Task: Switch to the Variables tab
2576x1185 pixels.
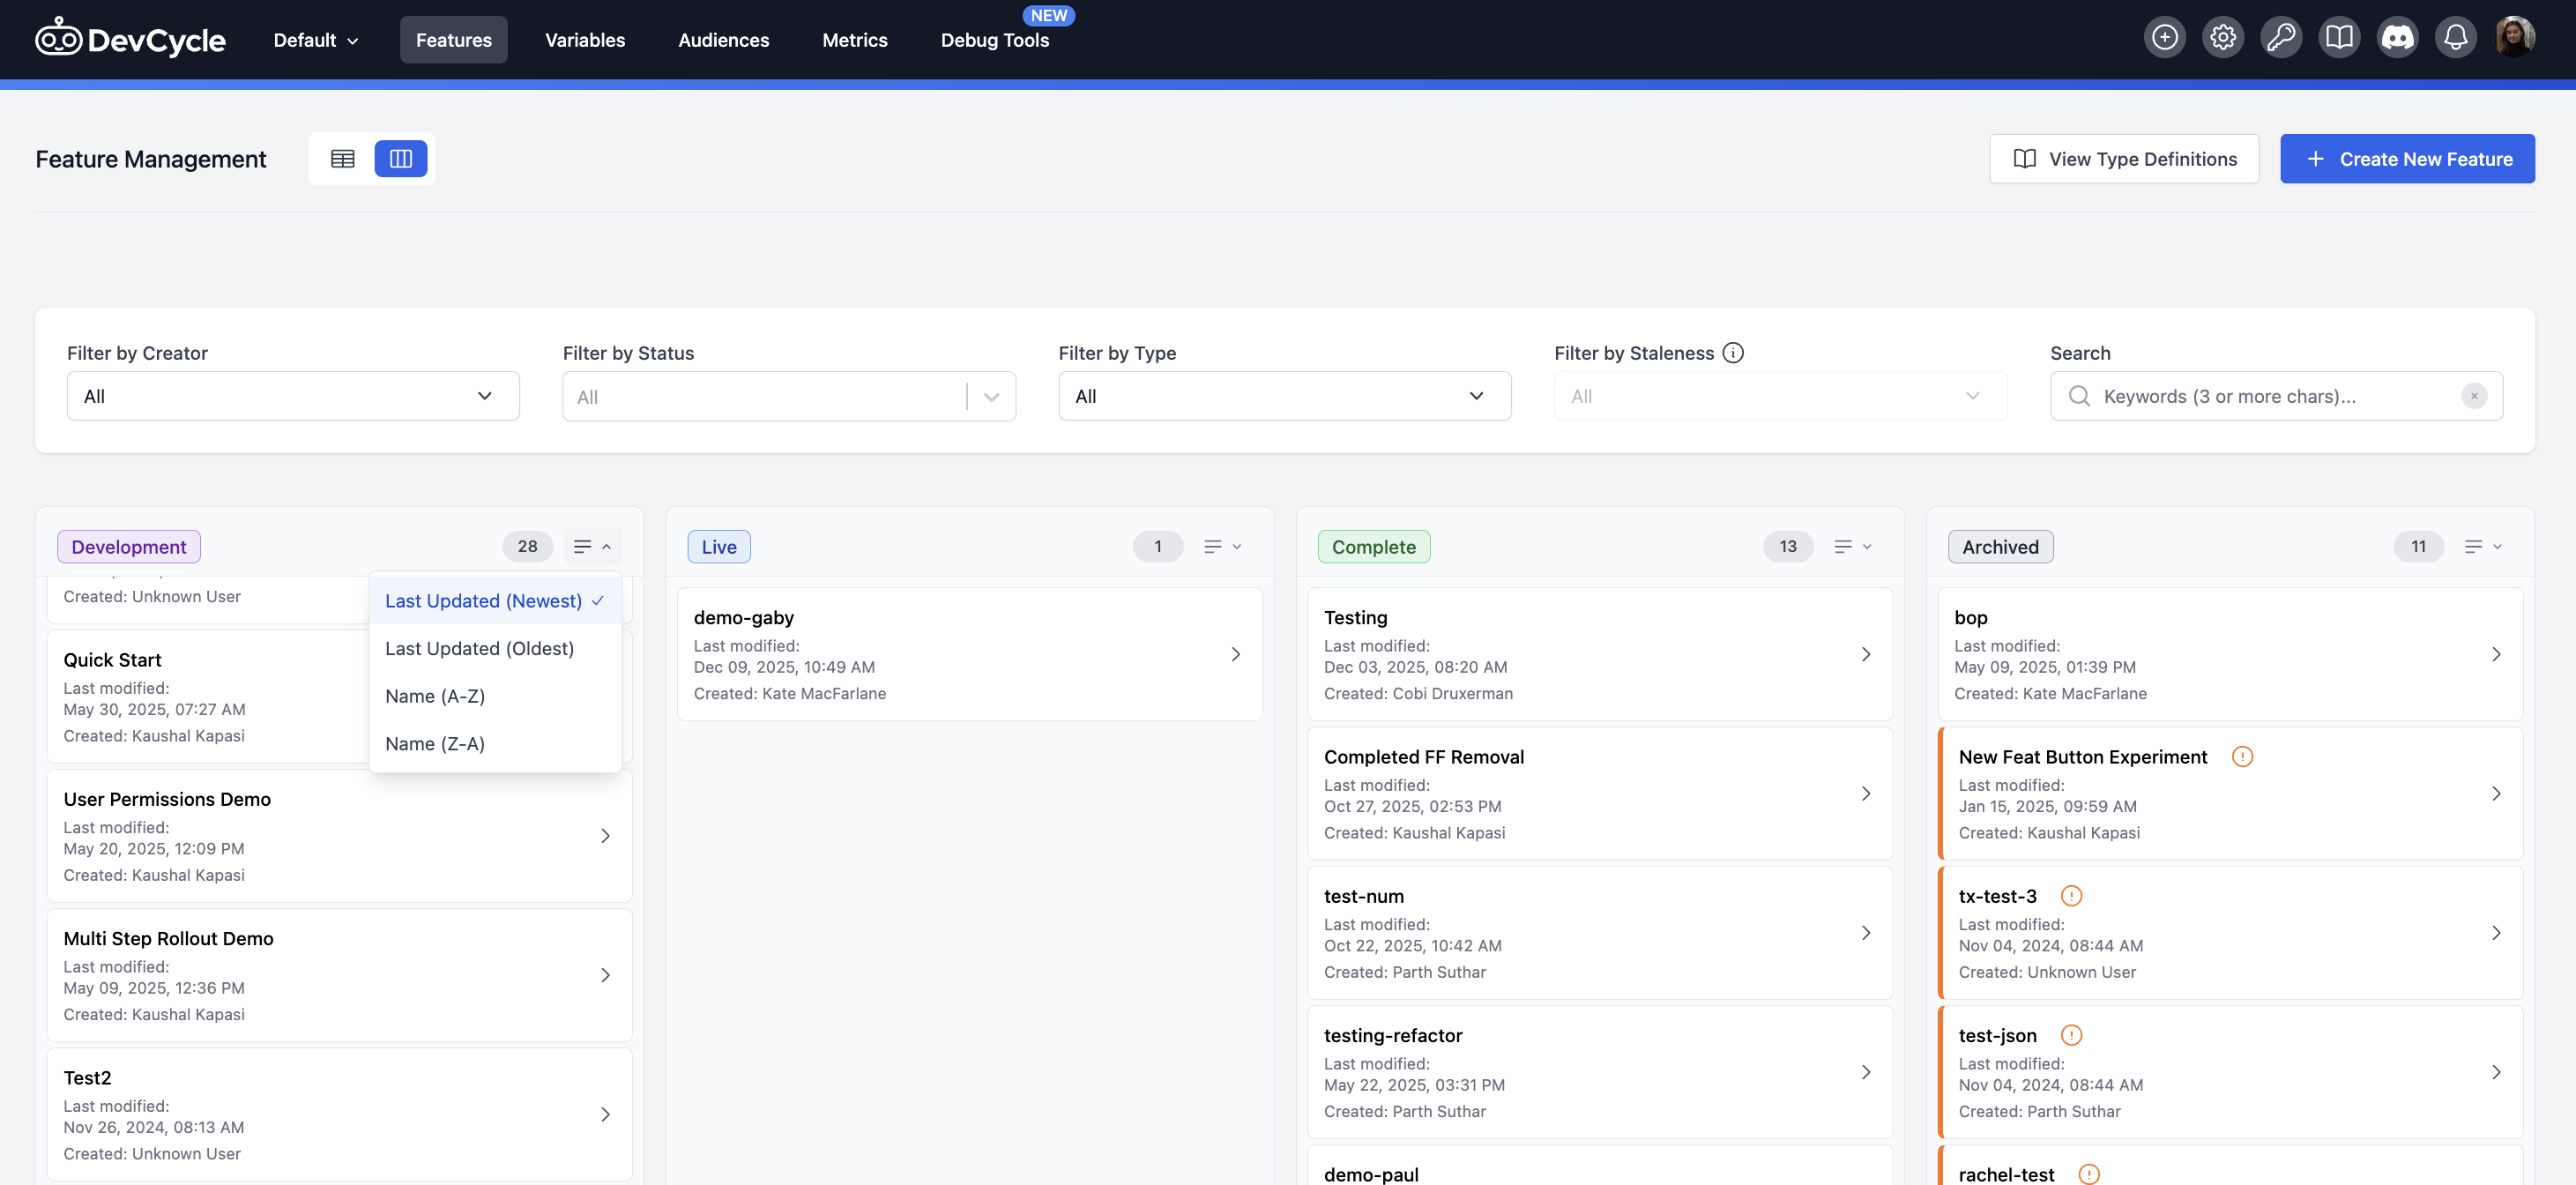Action: [584, 40]
